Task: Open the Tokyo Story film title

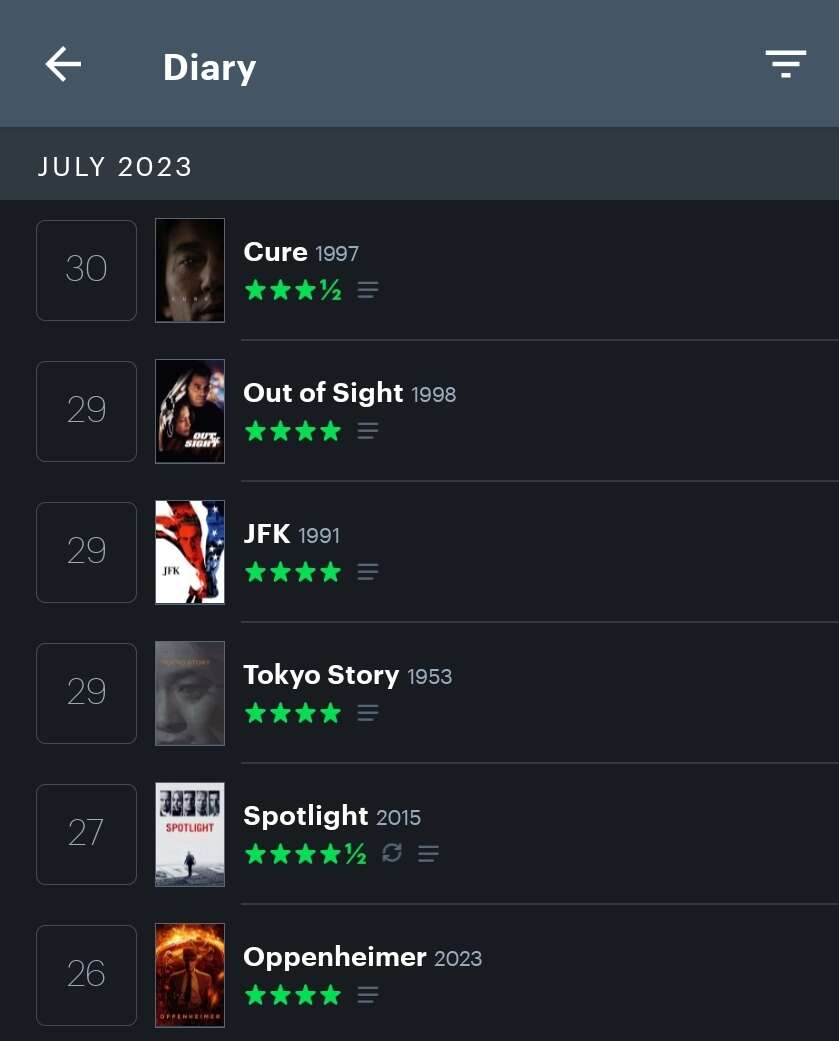Action: [321, 675]
